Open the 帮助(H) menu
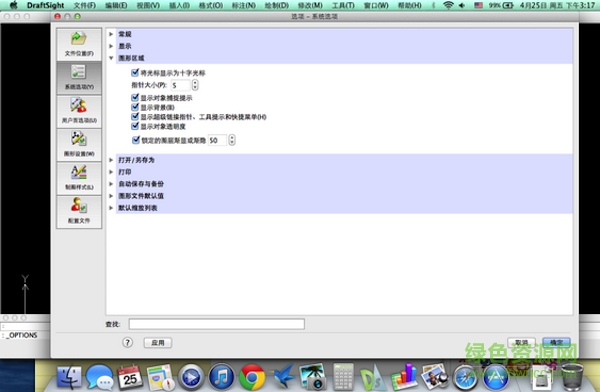Image resolution: width=600 pixels, height=392 pixels. coord(409,5)
